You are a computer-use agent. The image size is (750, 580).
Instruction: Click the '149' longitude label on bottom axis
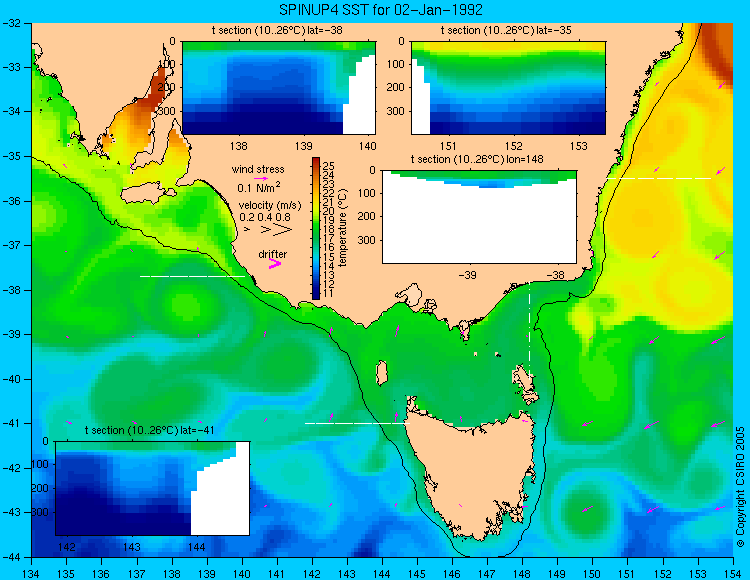[x=557, y=574]
